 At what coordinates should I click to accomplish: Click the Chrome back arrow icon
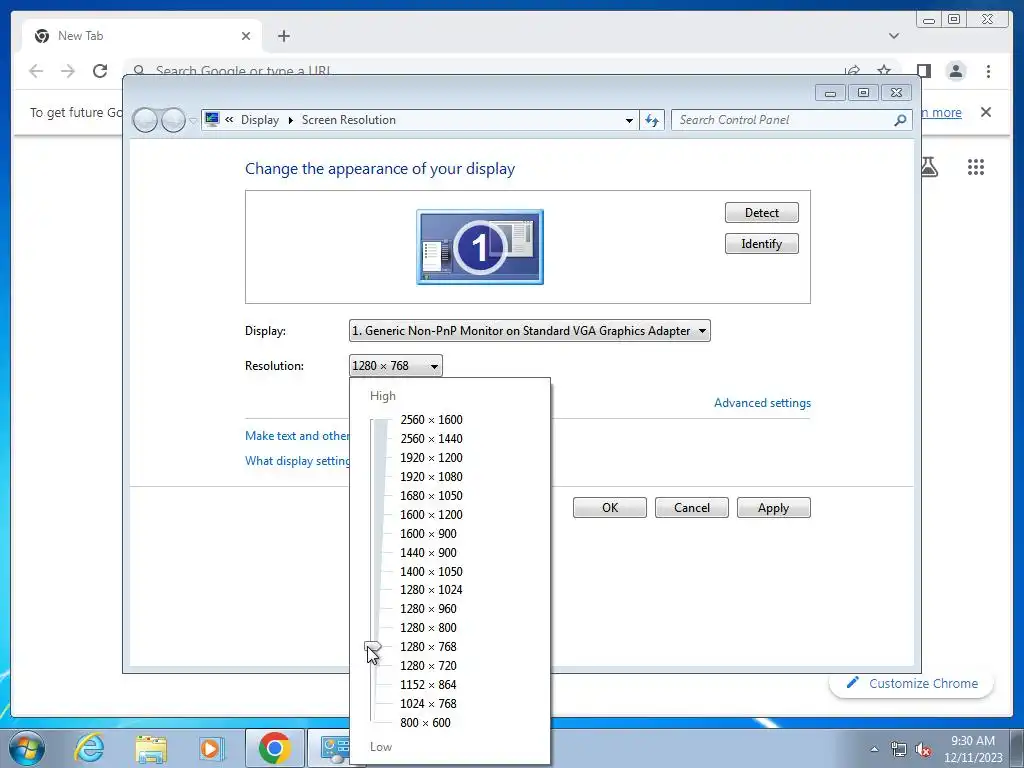point(36,71)
